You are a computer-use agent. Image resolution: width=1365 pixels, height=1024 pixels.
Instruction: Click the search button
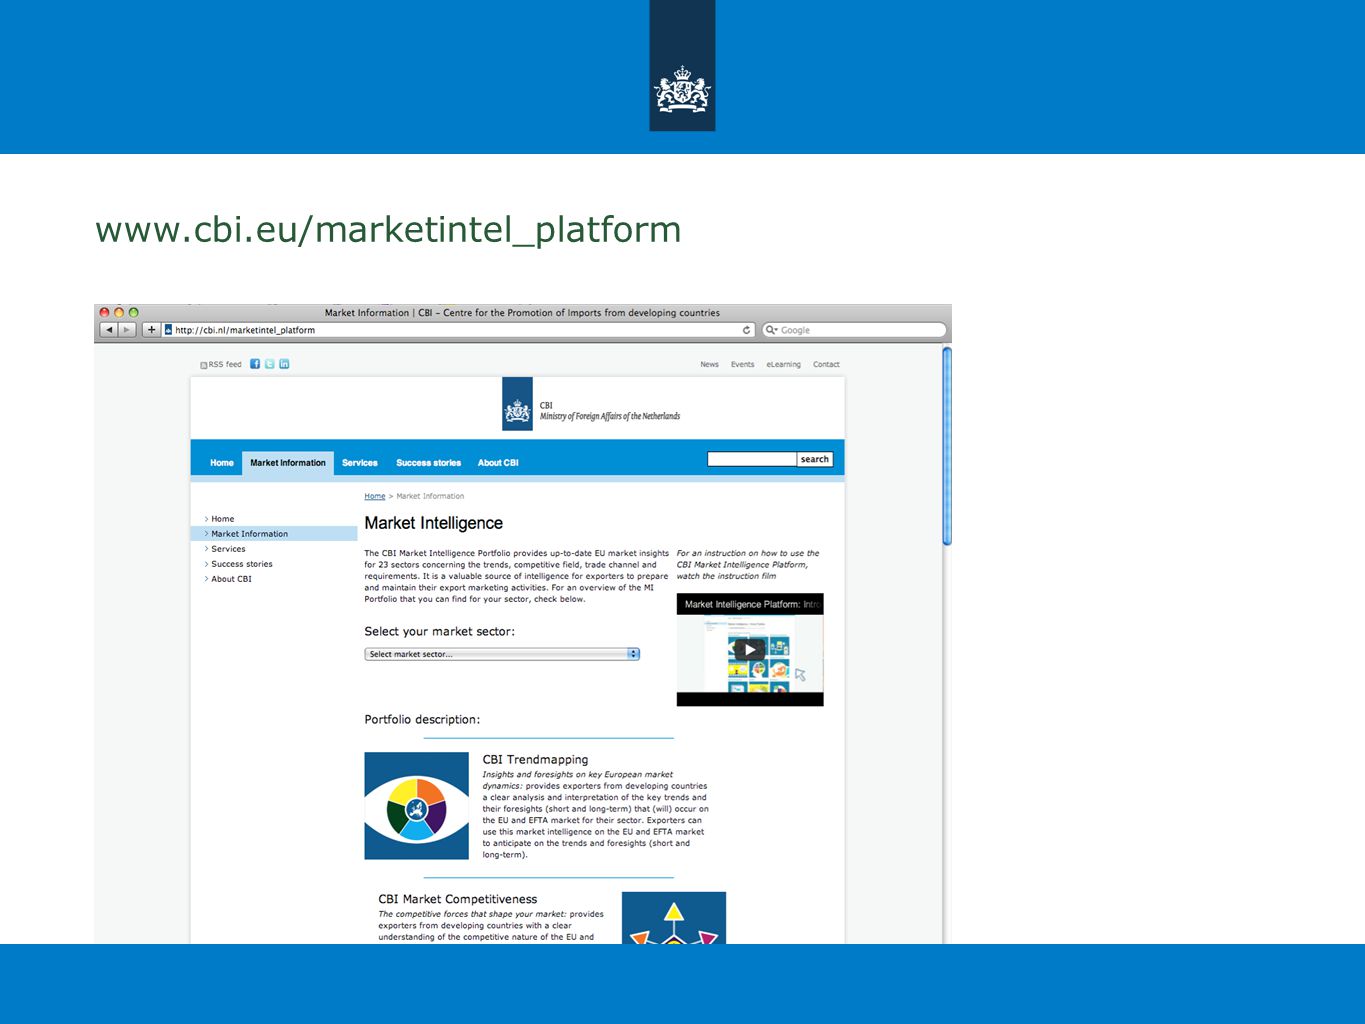coord(815,459)
